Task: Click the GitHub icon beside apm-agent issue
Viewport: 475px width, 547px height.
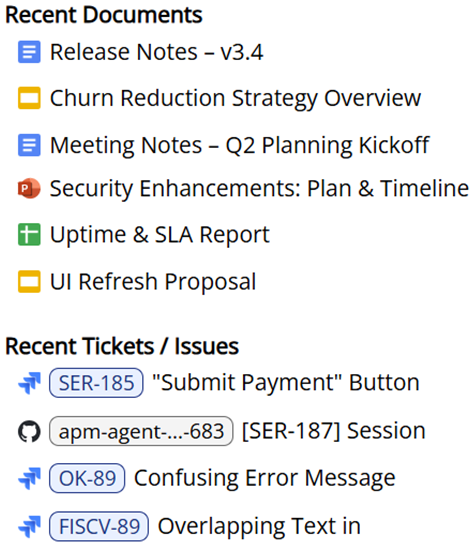Action: [x=29, y=431]
